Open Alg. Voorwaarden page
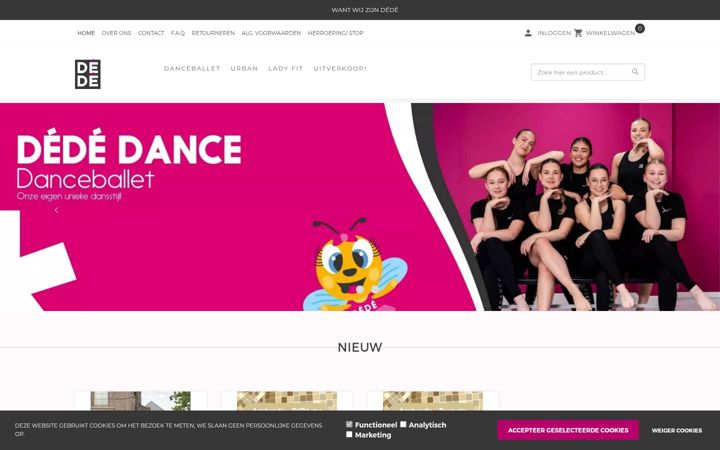 pyautogui.click(x=271, y=33)
